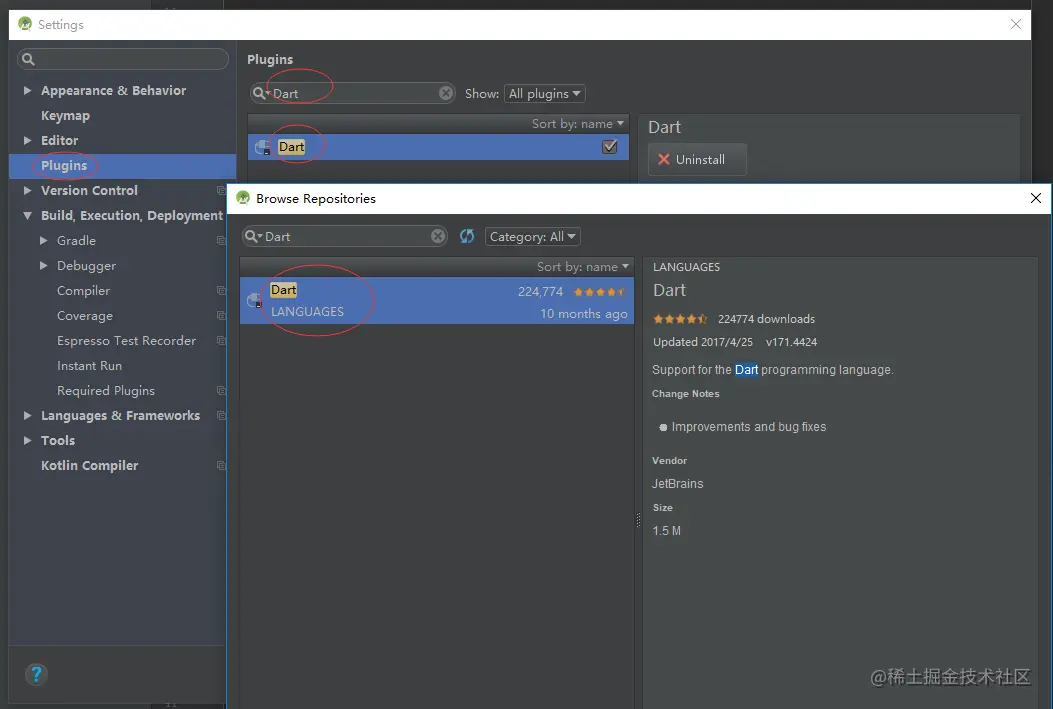This screenshot has width=1053, height=709.
Task: Click the Plugins search magnifier icon
Action: click(x=259, y=93)
